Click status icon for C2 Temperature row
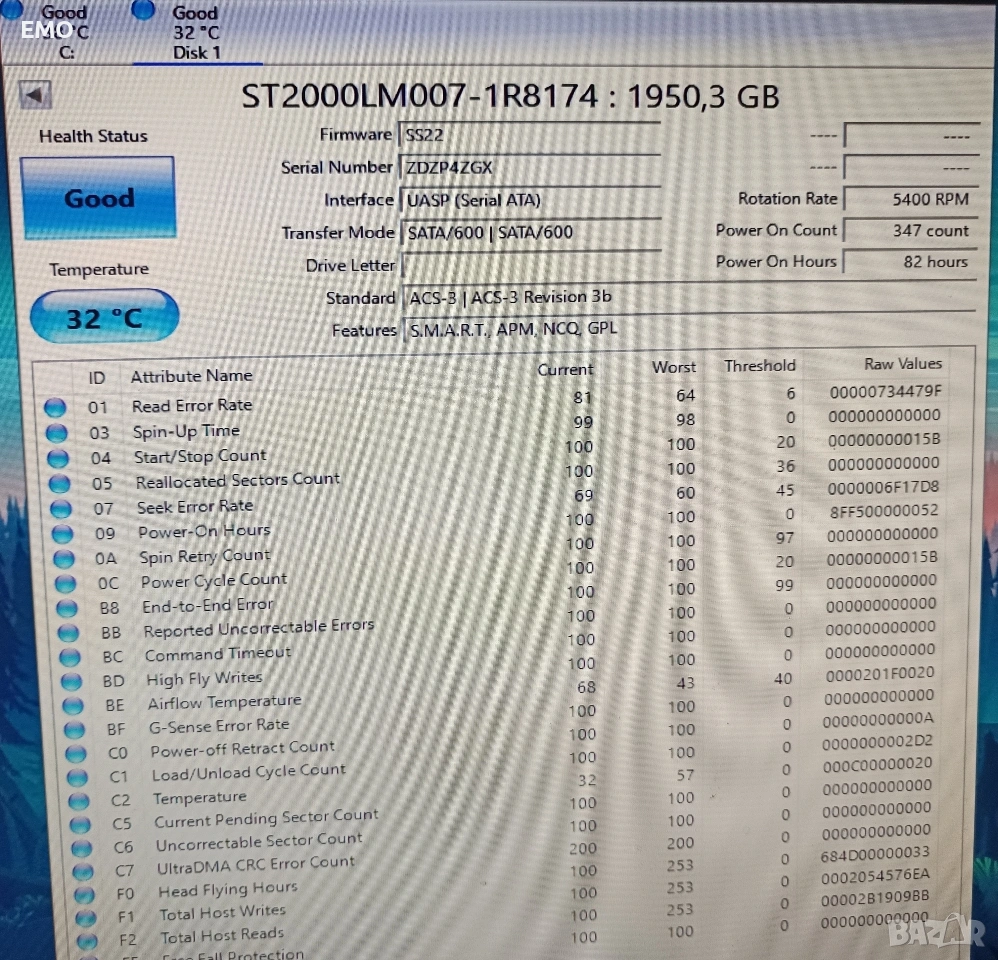This screenshot has height=960, width=998. point(79,801)
